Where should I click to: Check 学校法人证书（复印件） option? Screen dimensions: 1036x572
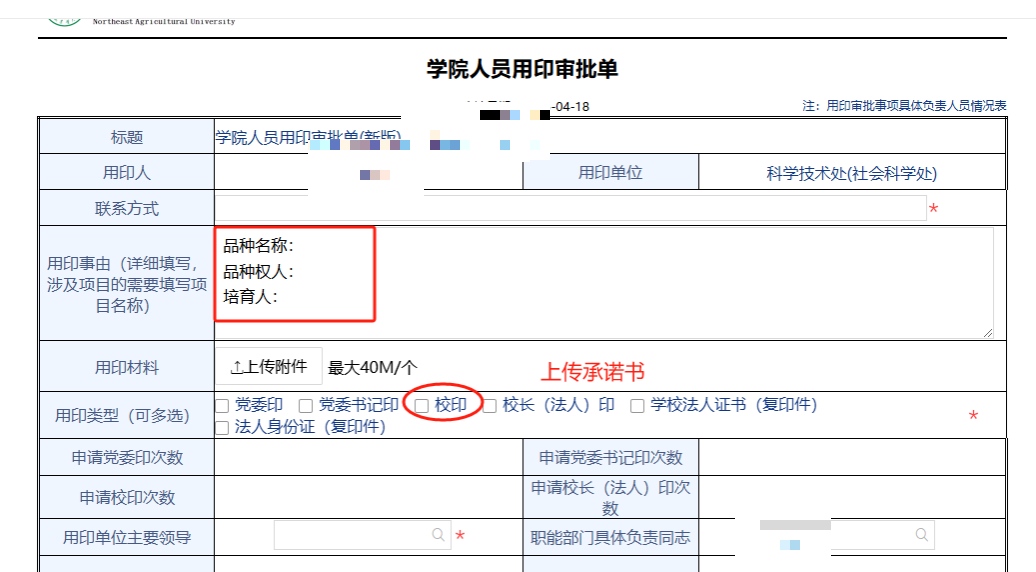coord(637,406)
